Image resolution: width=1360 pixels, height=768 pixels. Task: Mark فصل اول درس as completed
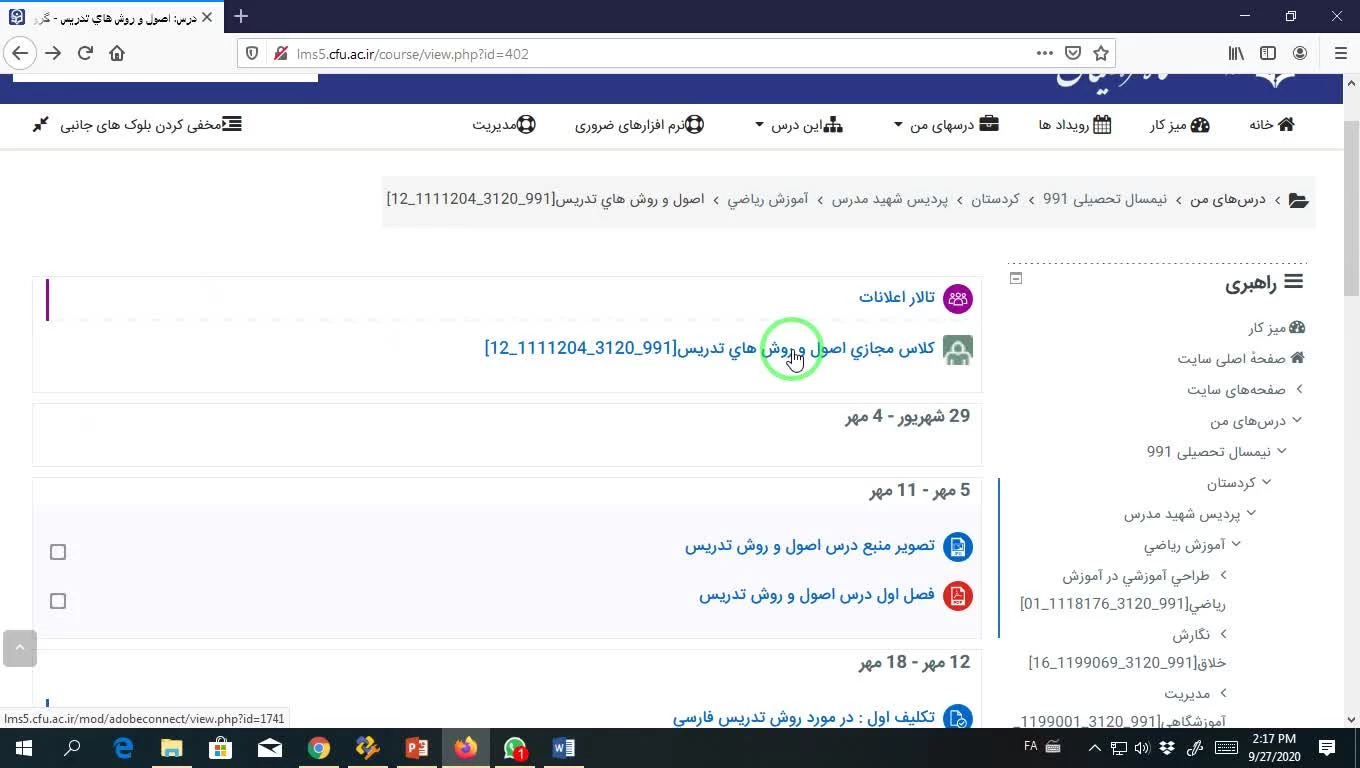point(58,601)
